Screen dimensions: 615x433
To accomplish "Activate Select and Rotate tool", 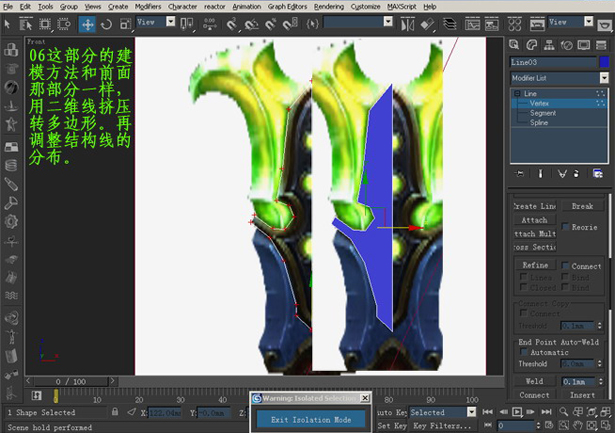I will pyautogui.click(x=106, y=24).
